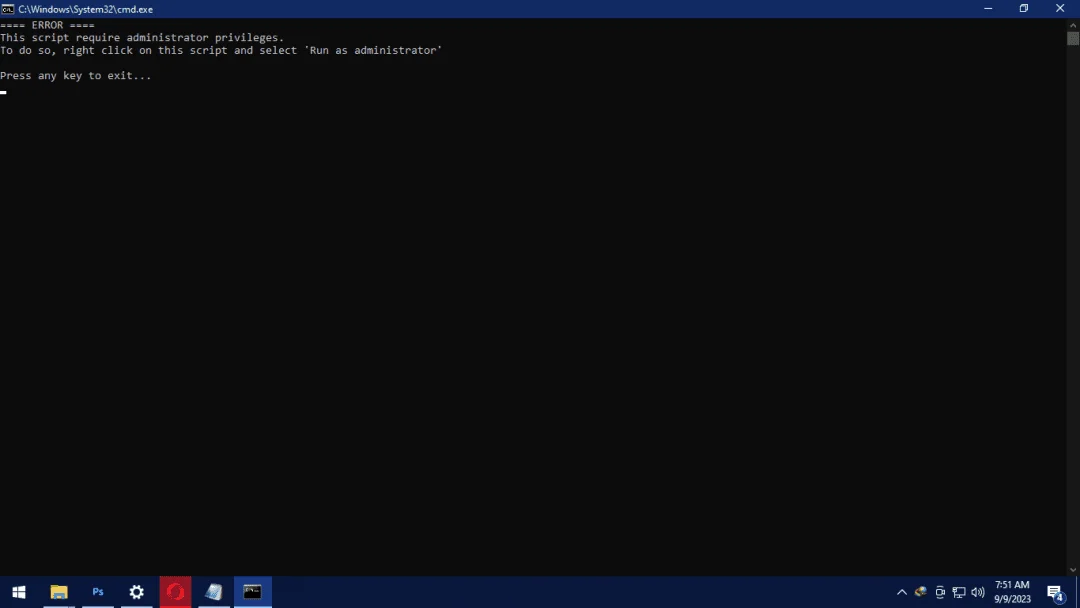Open the clock showing 7:51 AM
The width and height of the screenshot is (1080, 608).
(x=1012, y=592)
